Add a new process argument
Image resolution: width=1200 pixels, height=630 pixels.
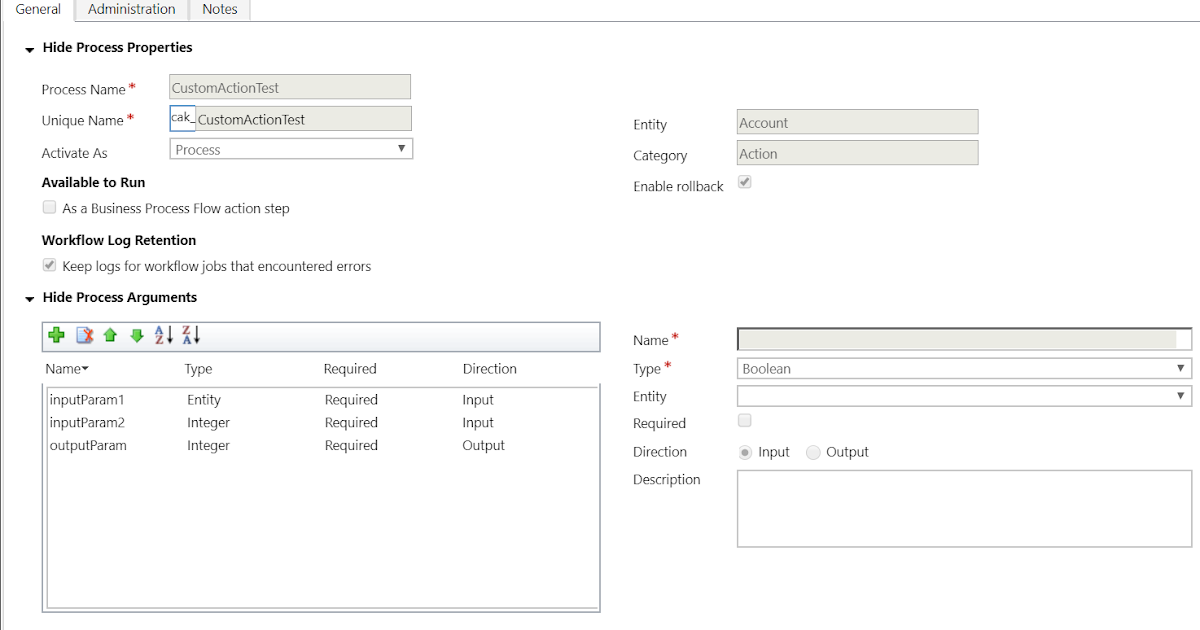[57, 335]
